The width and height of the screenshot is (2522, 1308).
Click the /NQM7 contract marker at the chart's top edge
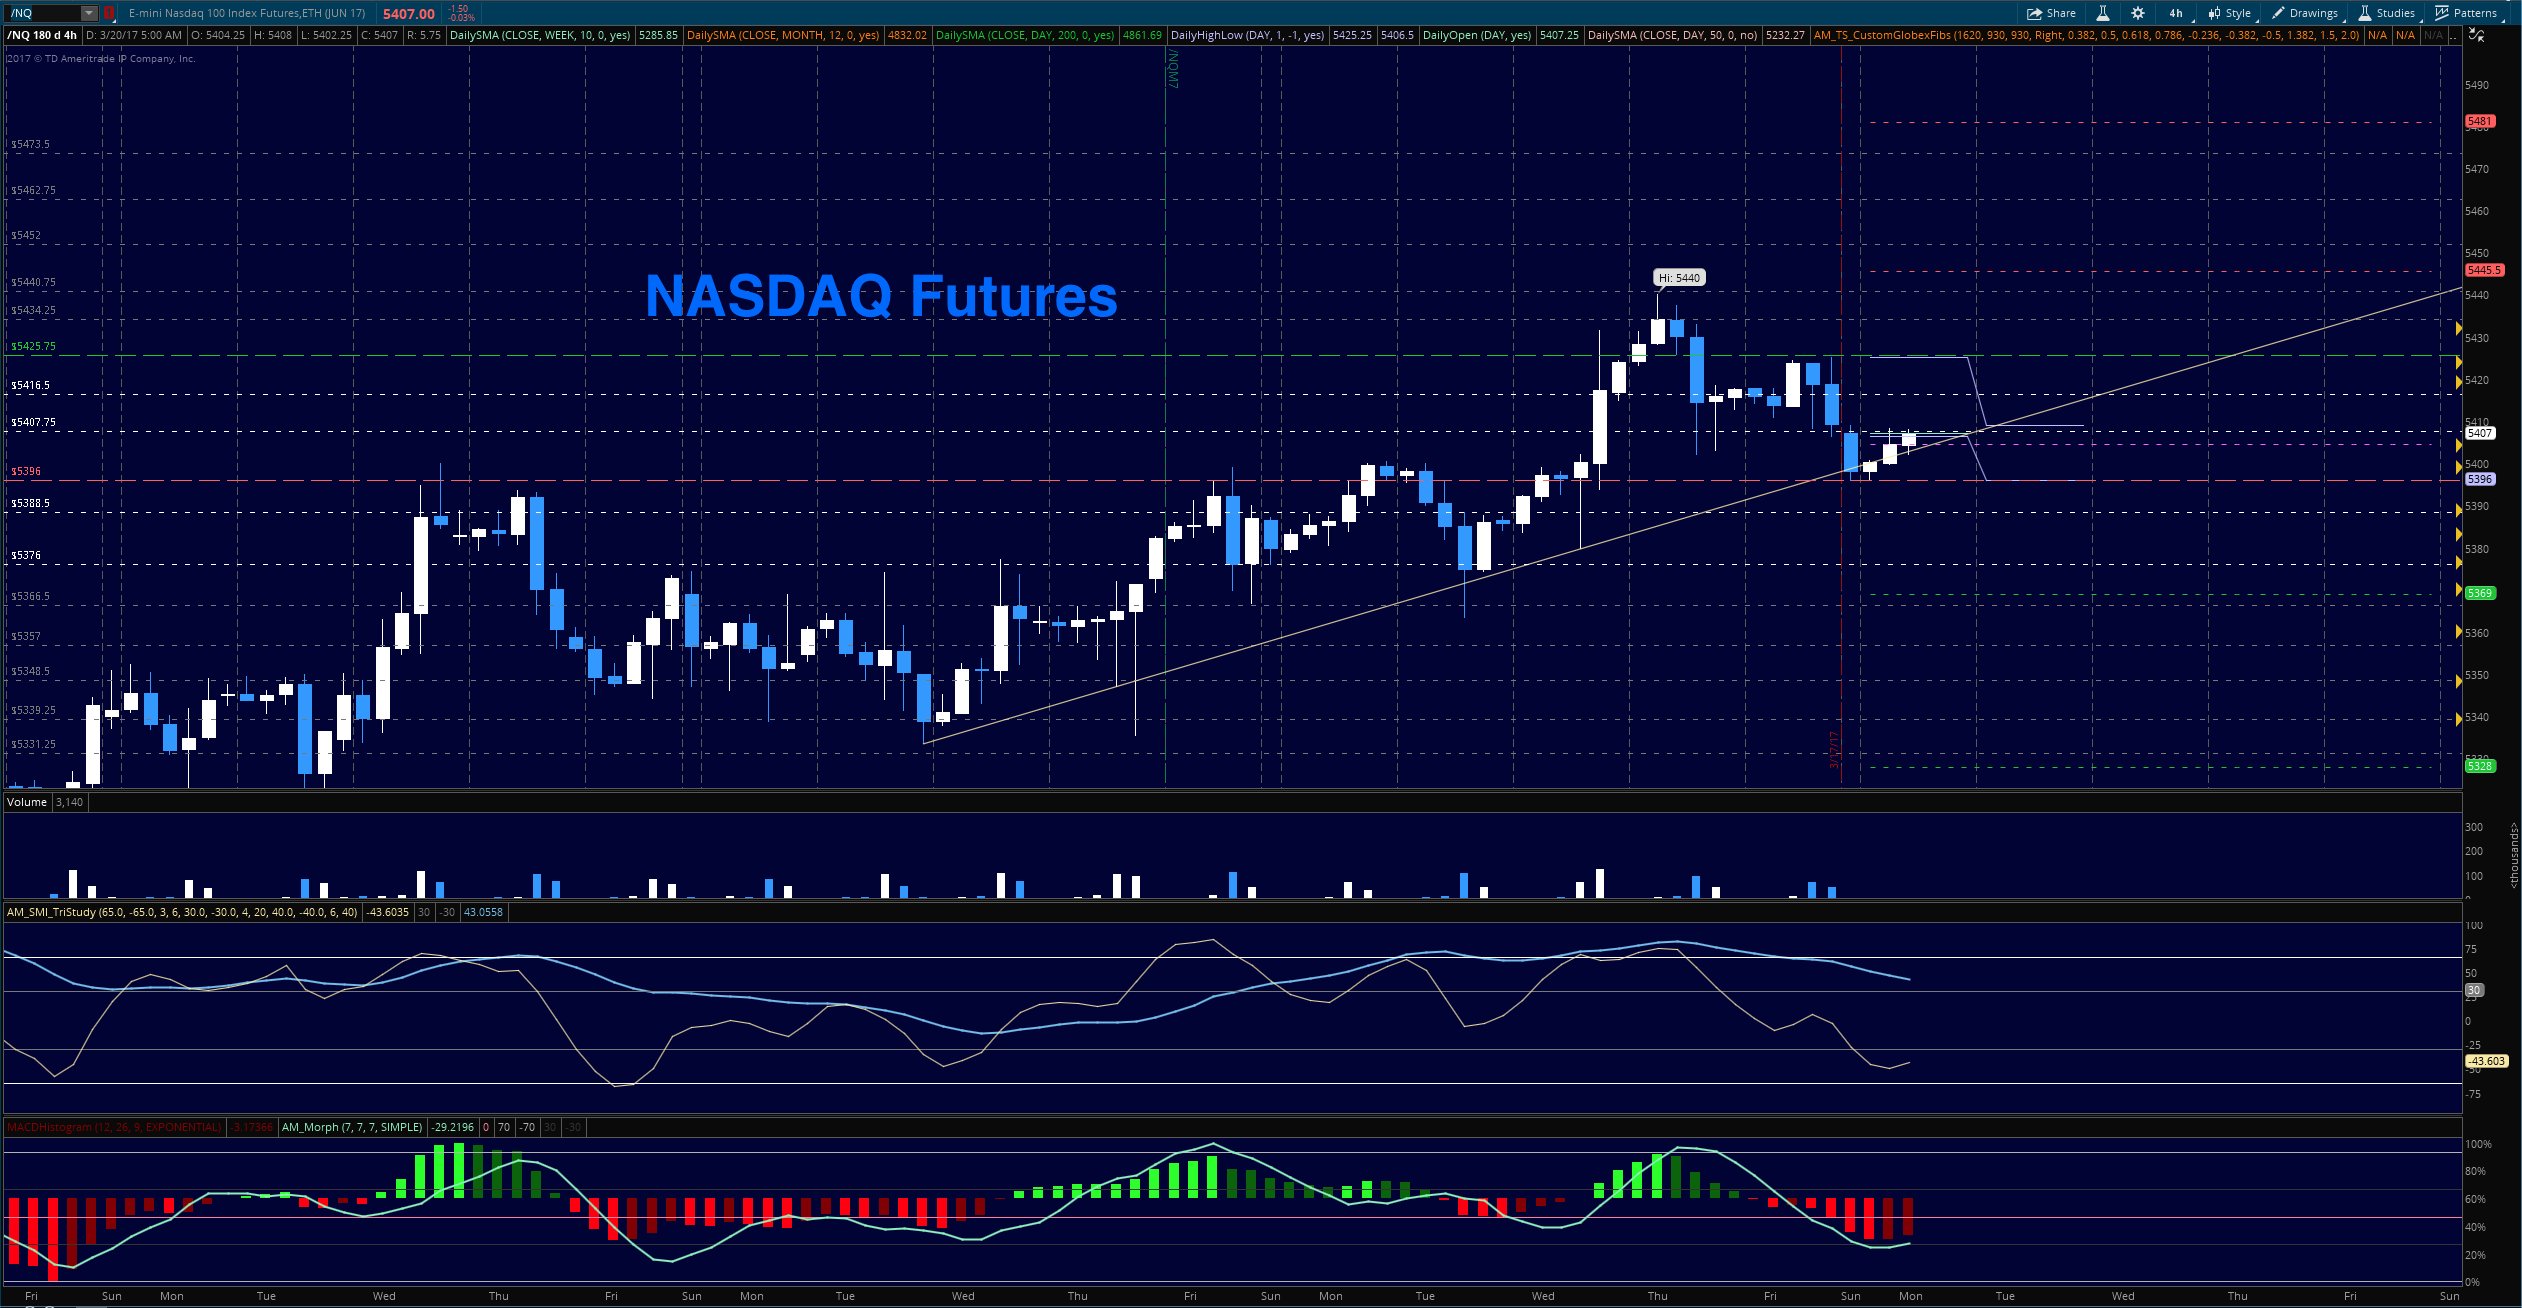(x=1174, y=69)
